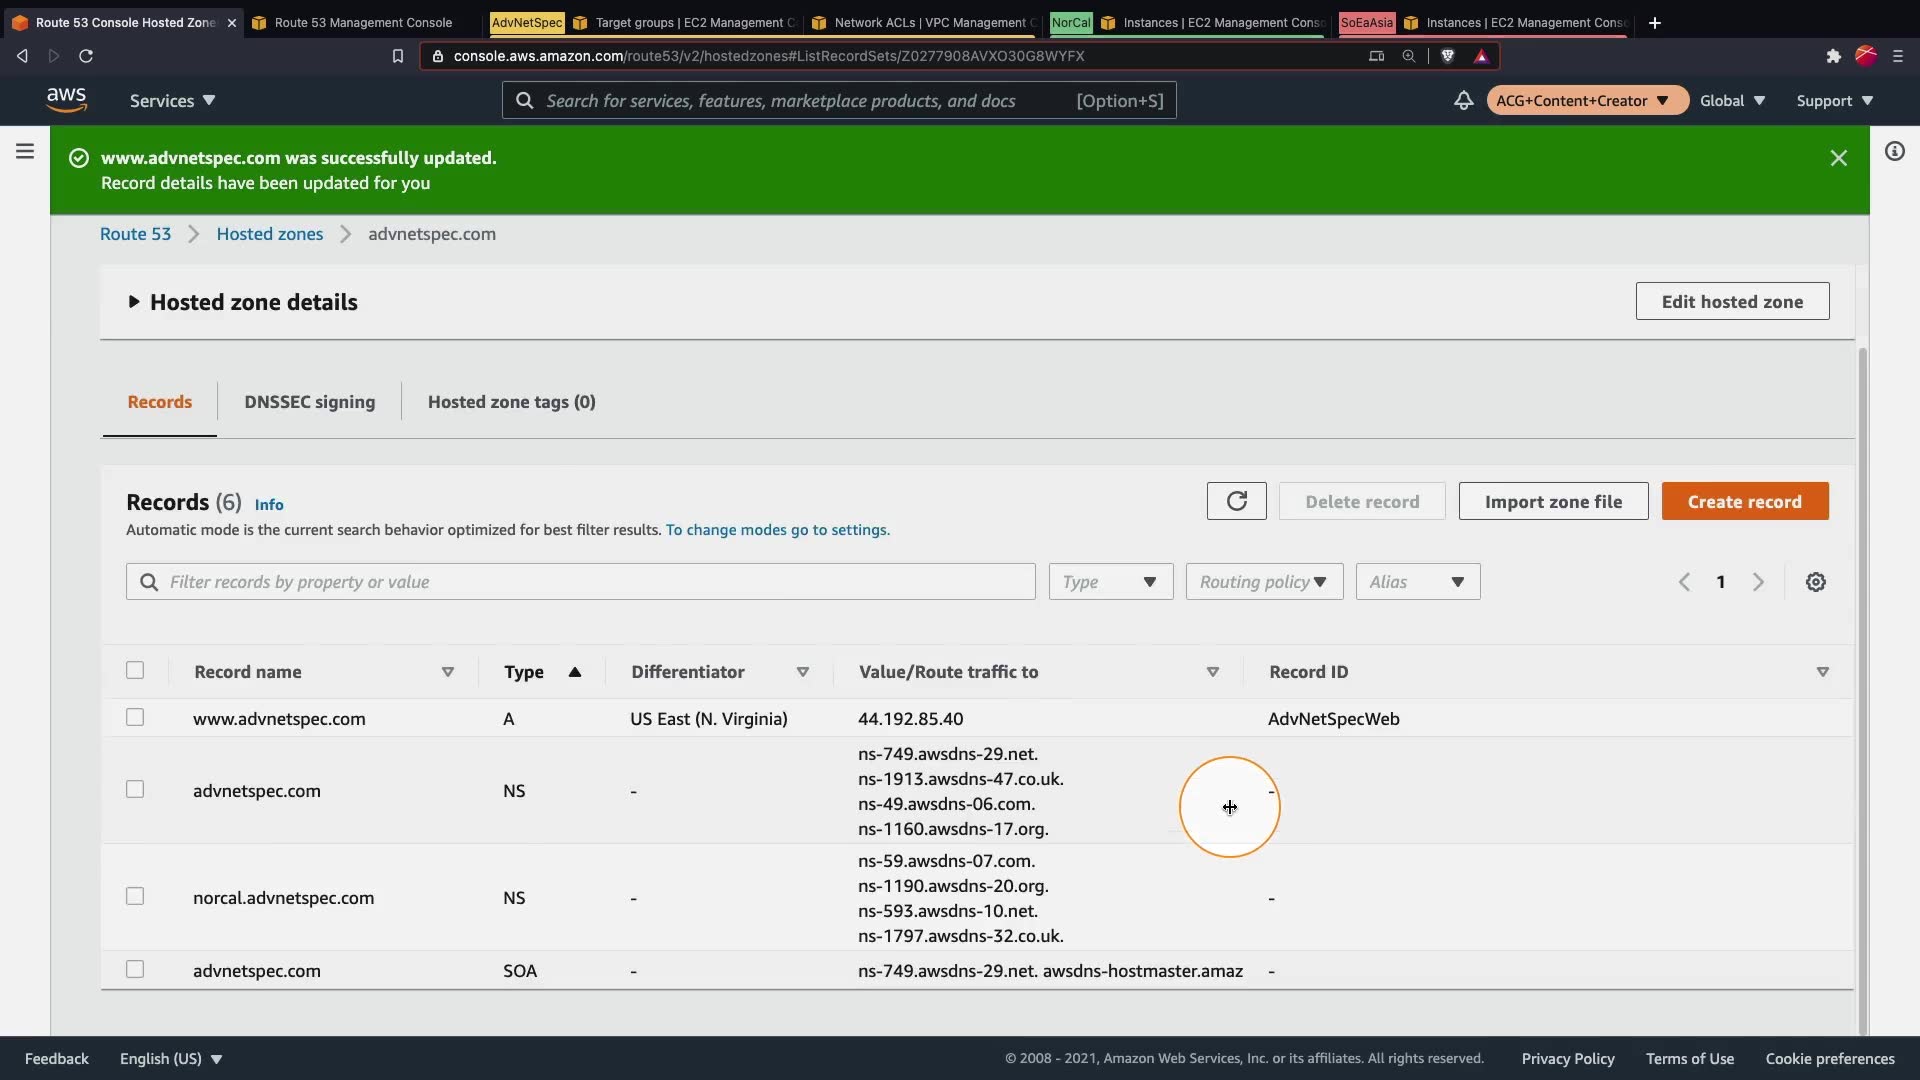Click the notifications bell icon
1920x1080 pixels.
1463,100
